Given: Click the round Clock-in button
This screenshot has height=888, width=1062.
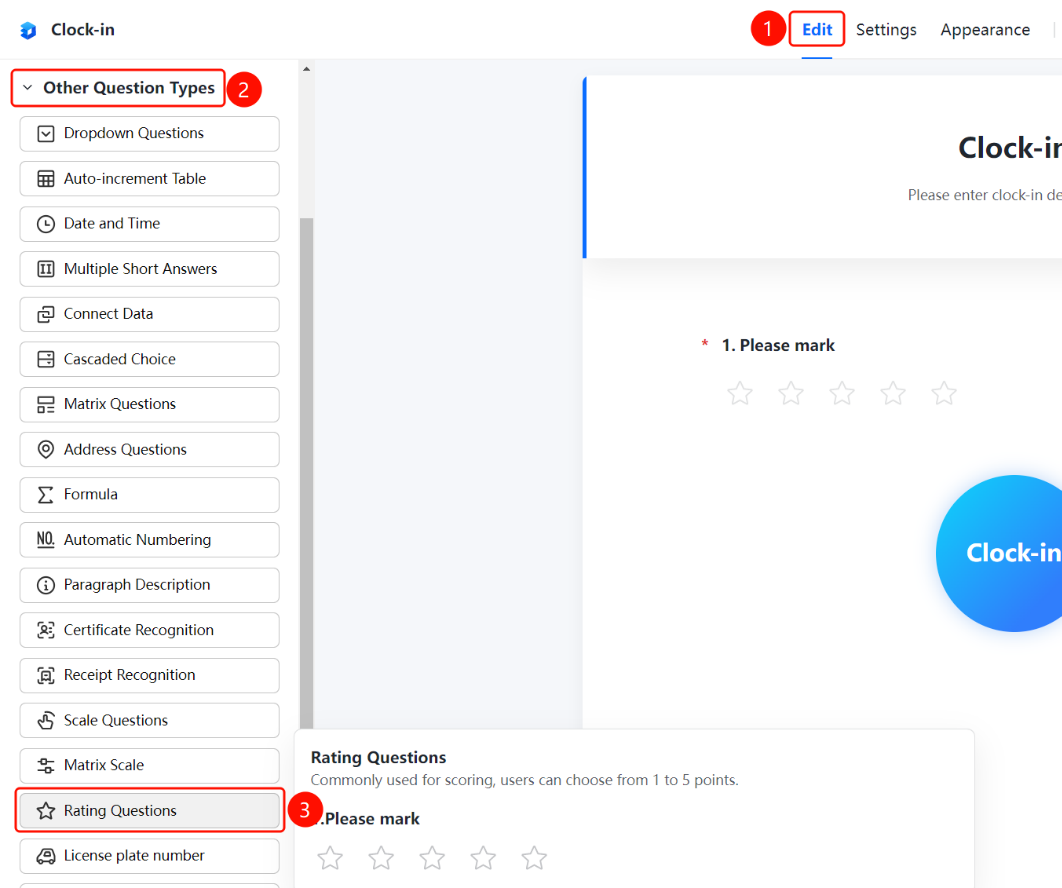Looking at the screenshot, I should (x=1000, y=553).
